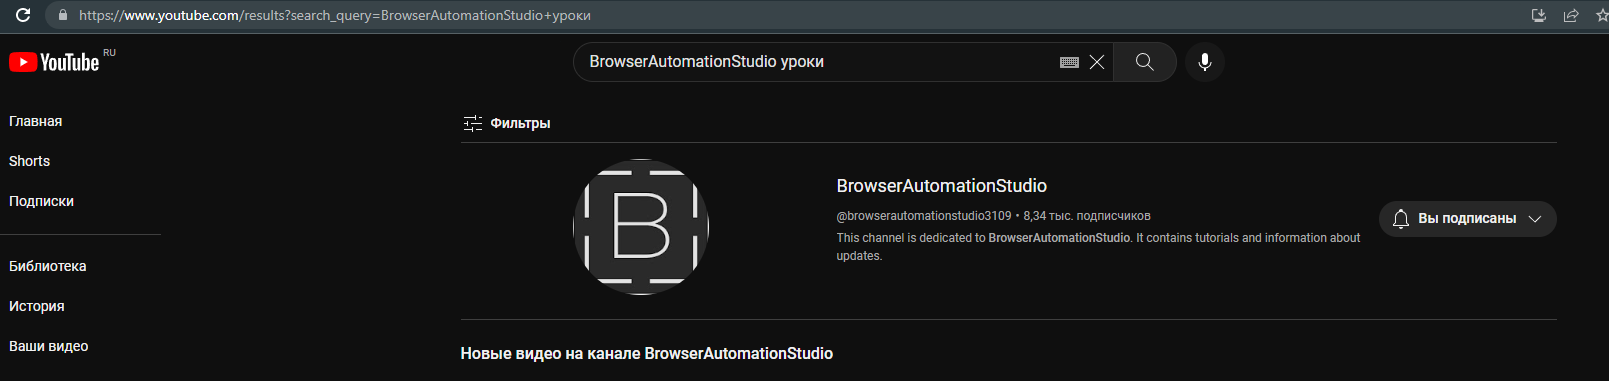Click the '8,34 тыс. подписчиков' subscriber count
The height and width of the screenshot is (381, 1609).
(1087, 216)
